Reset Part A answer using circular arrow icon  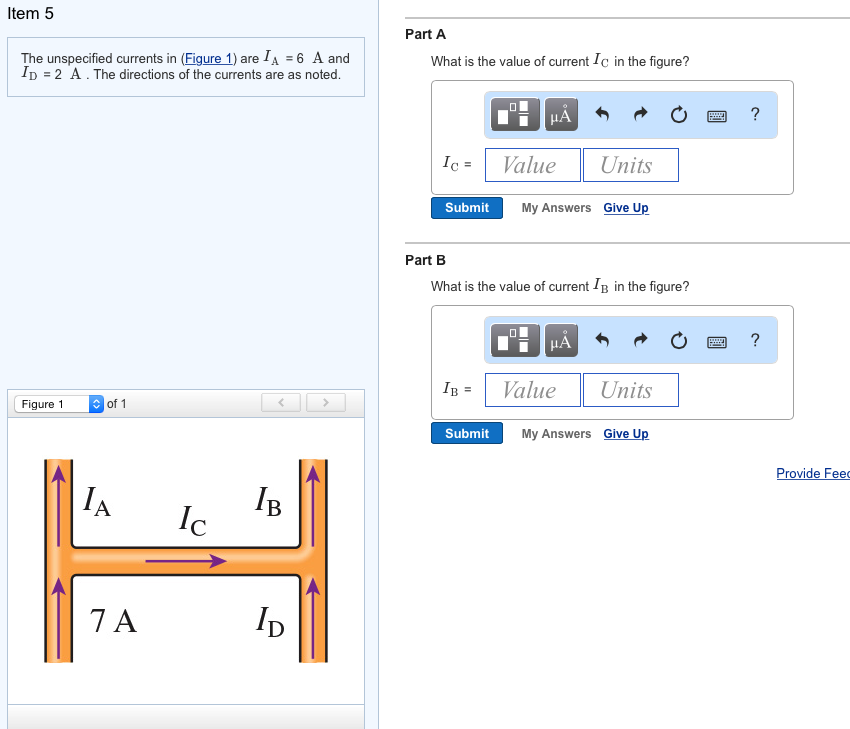point(678,114)
